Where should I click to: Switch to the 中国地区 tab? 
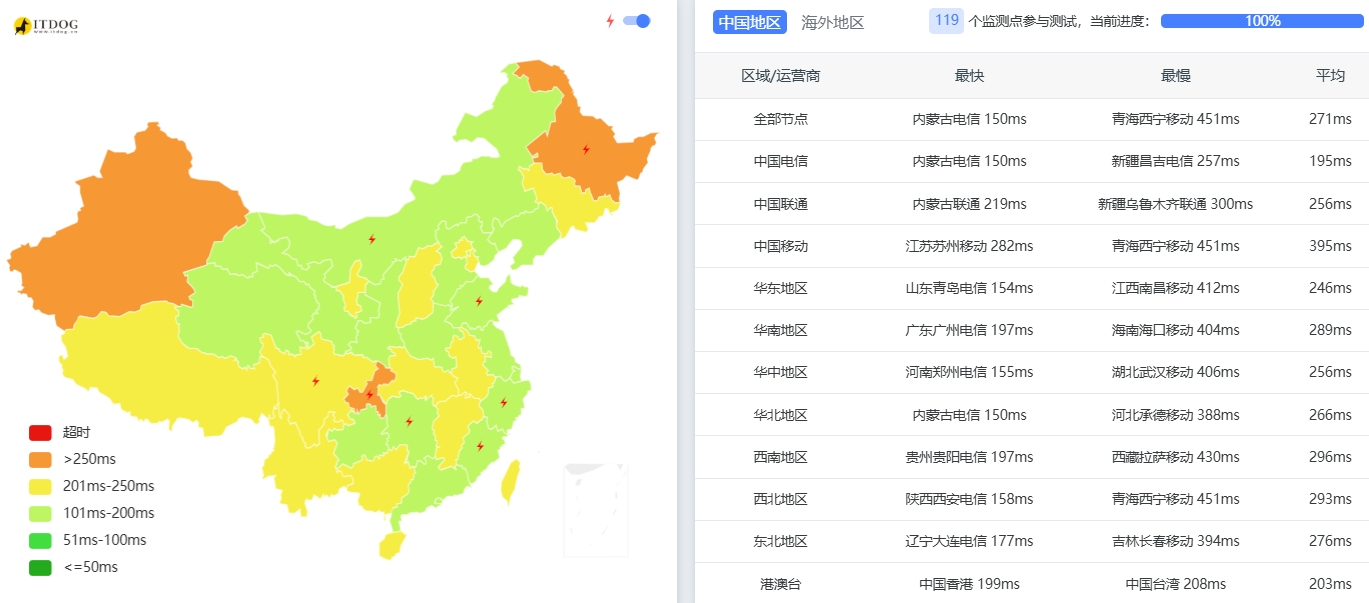[750, 22]
